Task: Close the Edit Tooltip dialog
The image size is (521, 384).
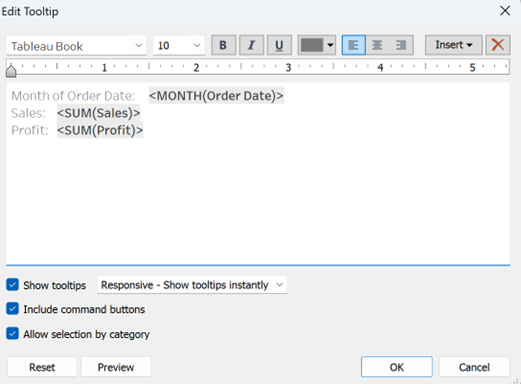Action: pos(505,11)
